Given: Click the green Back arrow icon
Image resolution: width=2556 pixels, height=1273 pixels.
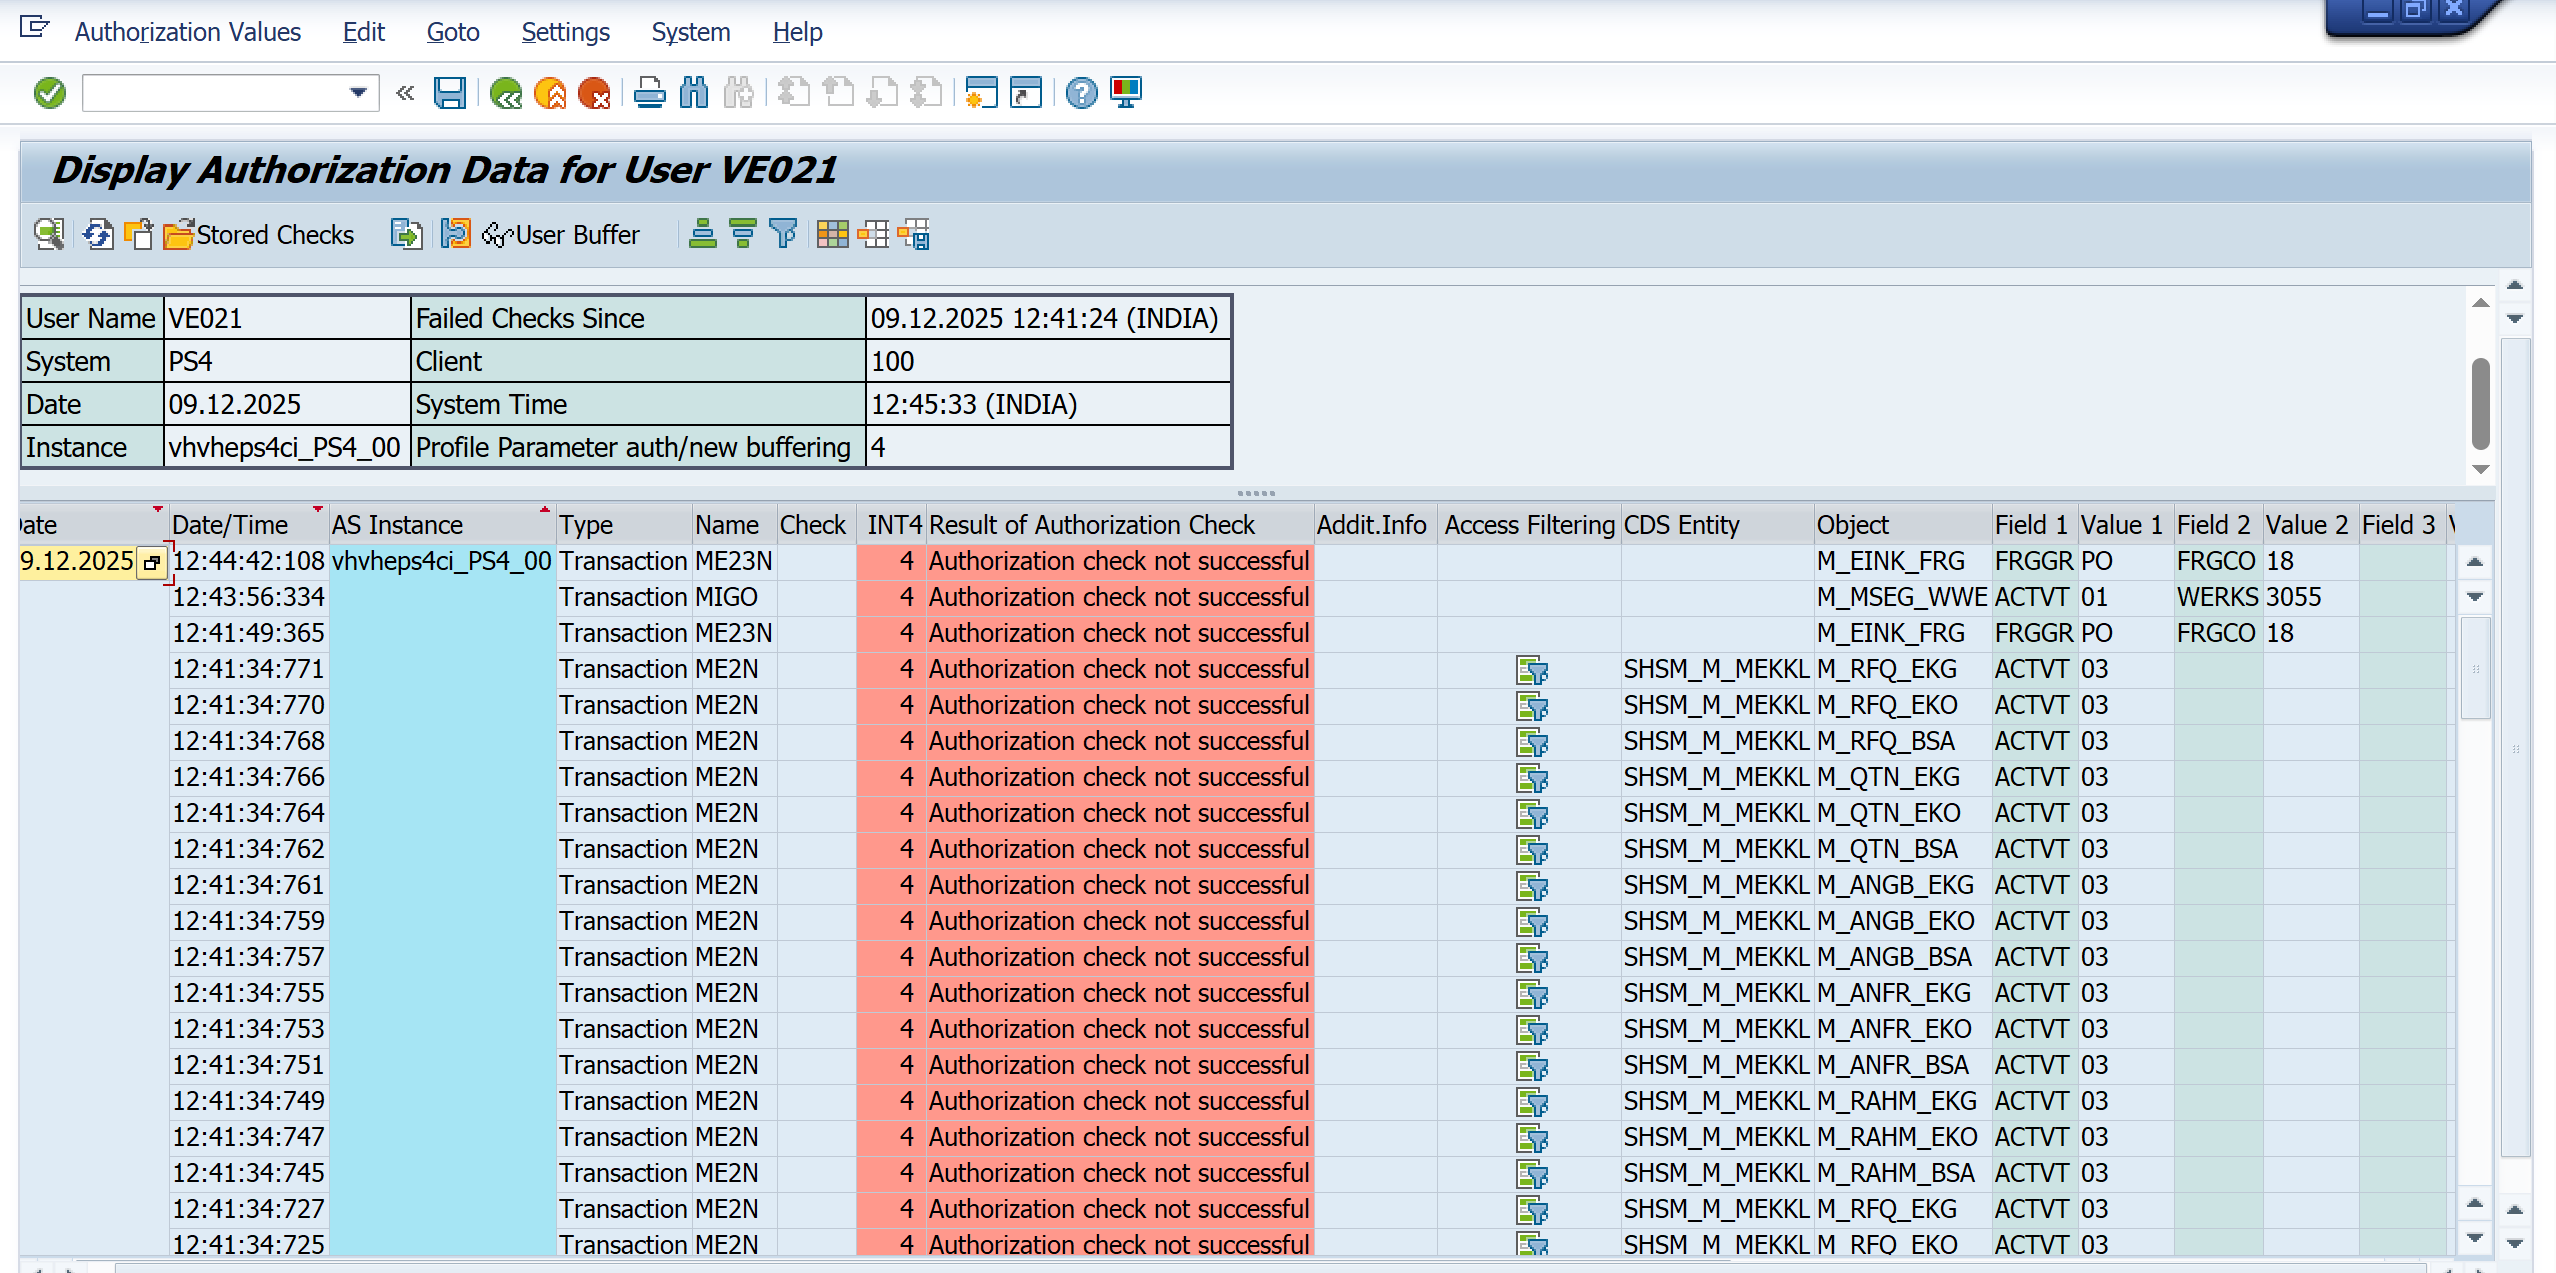Looking at the screenshot, I should tap(506, 93).
